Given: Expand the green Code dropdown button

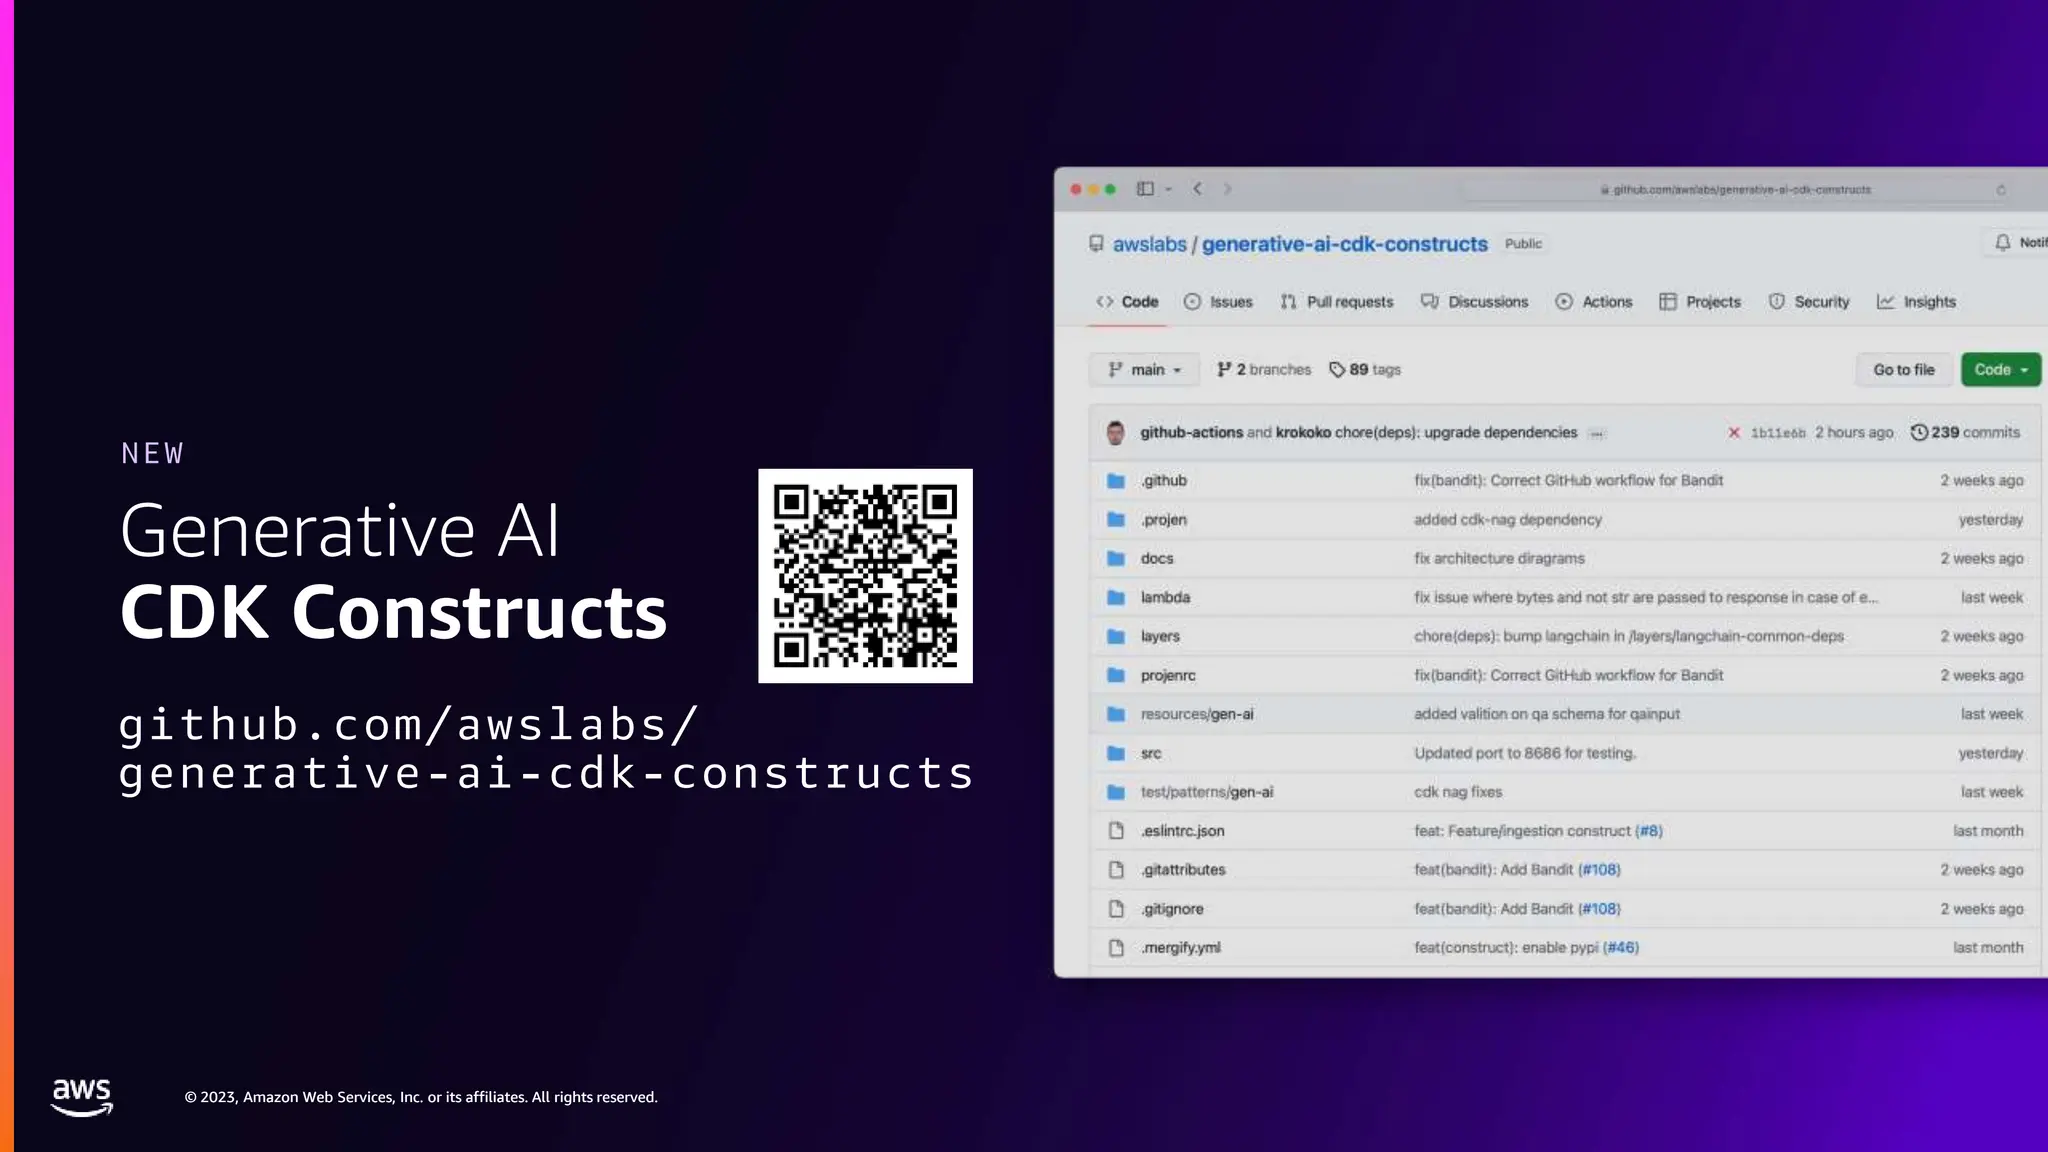Looking at the screenshot, I should click(x=2001, y=370).
